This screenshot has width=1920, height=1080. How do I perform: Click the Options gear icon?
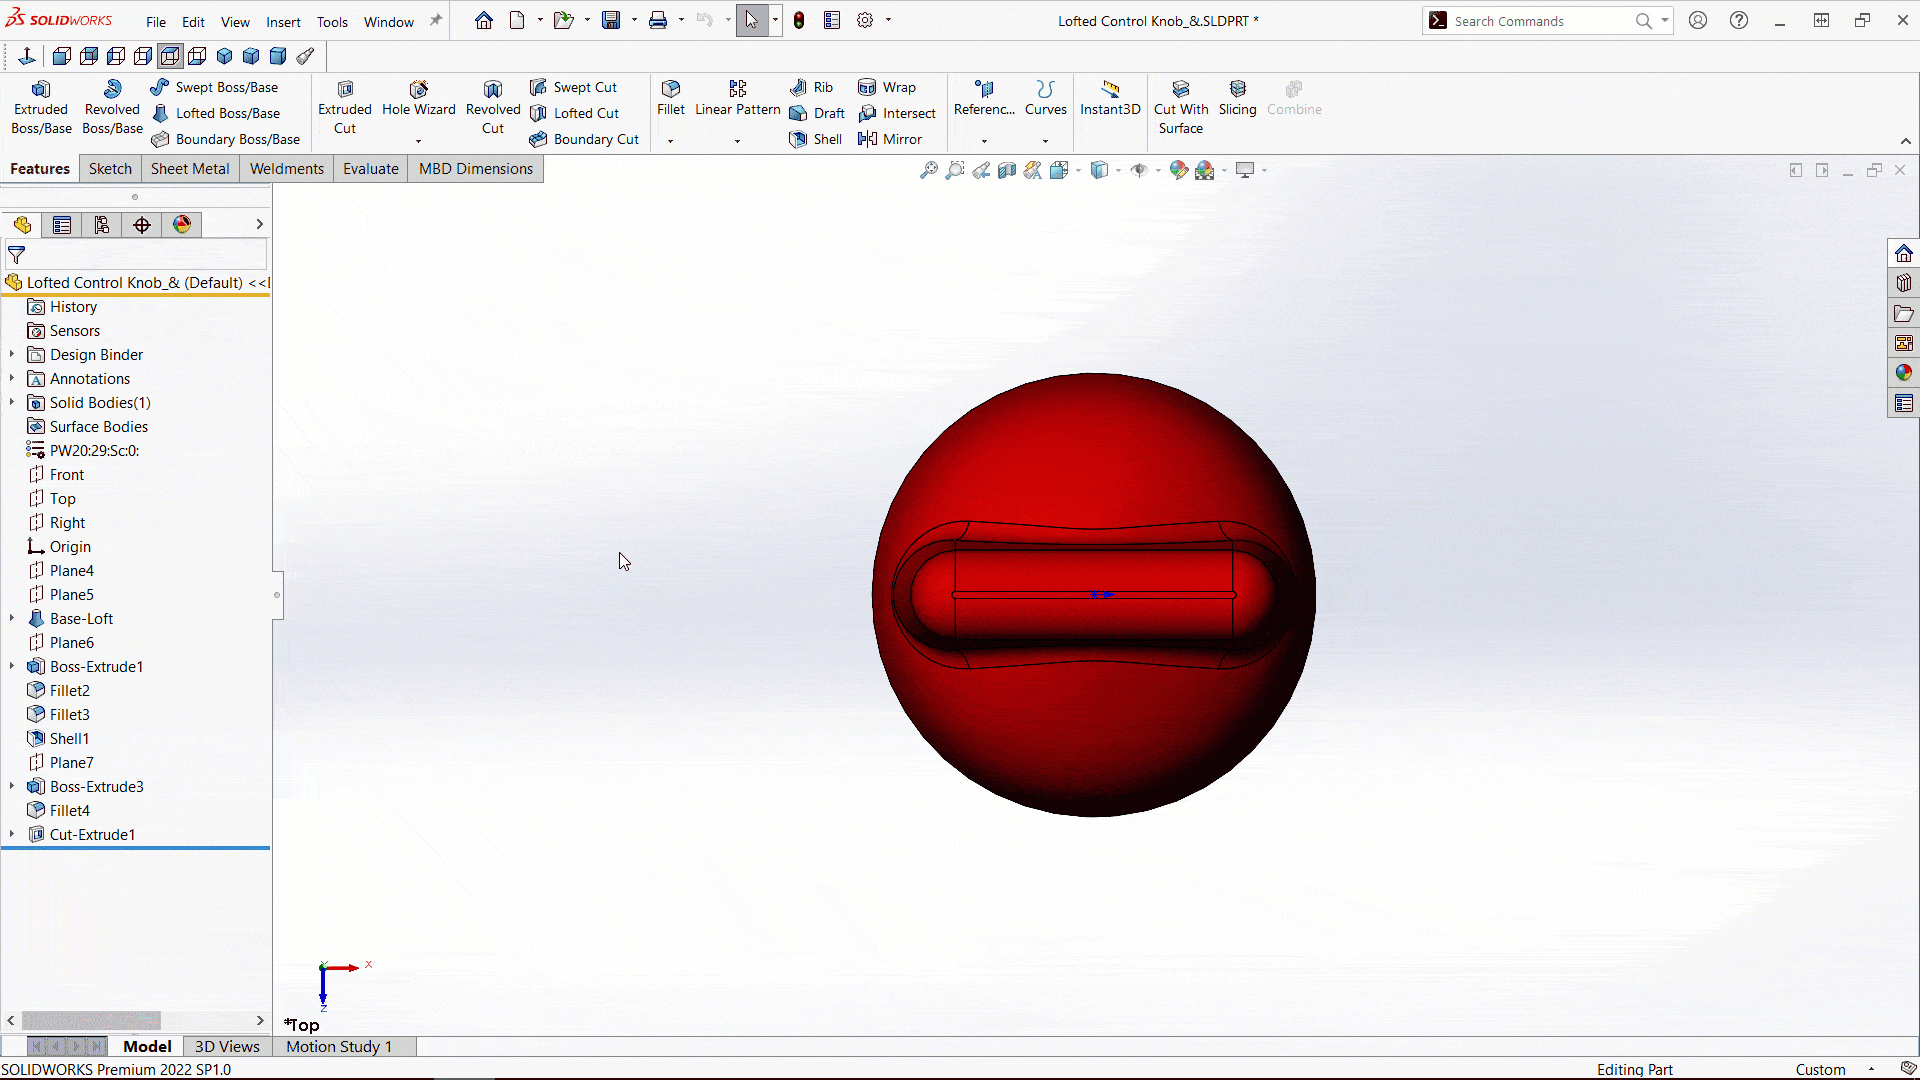point(865,20)
